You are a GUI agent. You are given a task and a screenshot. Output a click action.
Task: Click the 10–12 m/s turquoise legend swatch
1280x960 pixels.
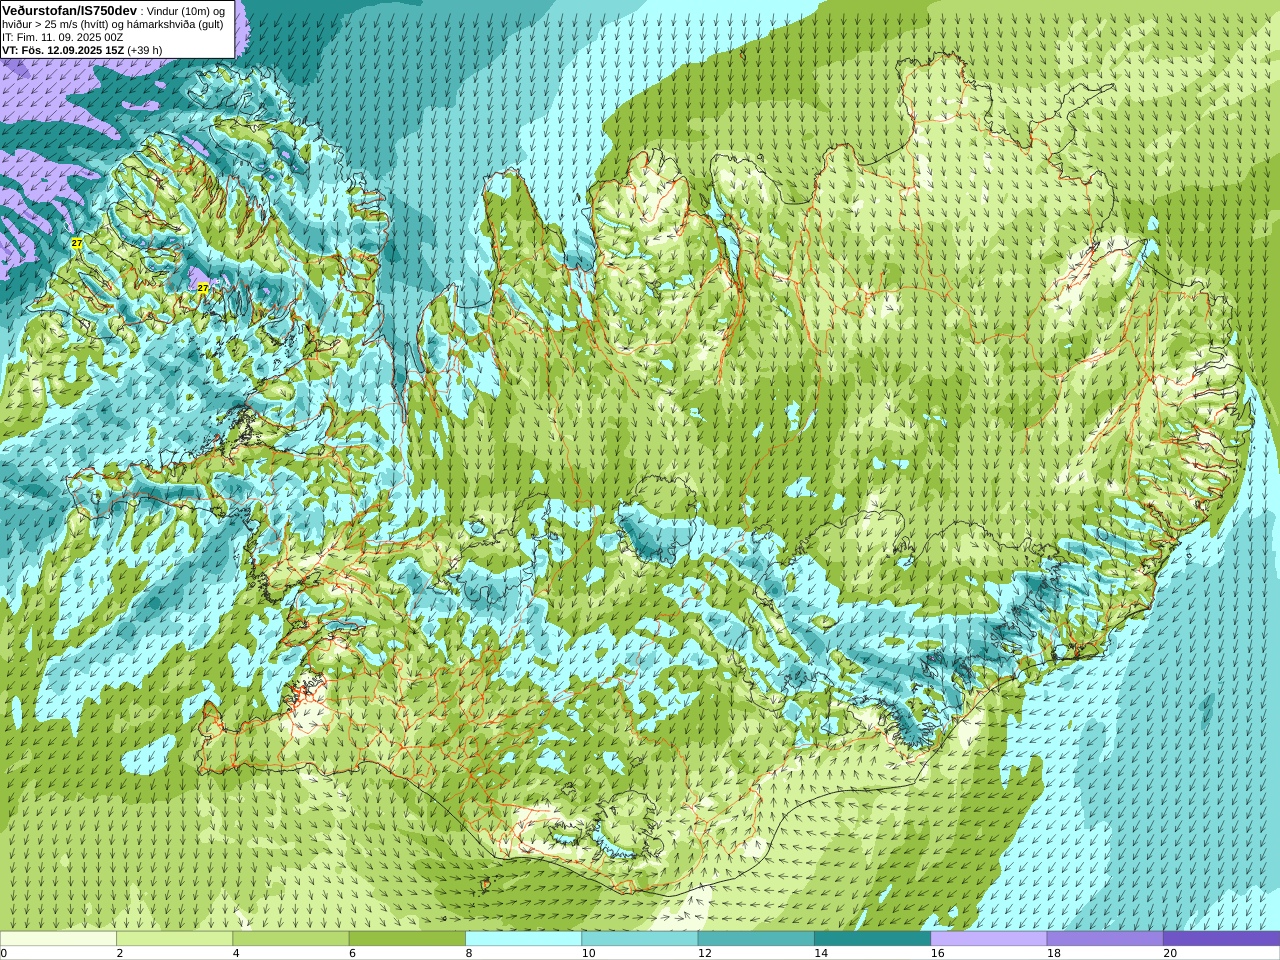click(639, 939)
